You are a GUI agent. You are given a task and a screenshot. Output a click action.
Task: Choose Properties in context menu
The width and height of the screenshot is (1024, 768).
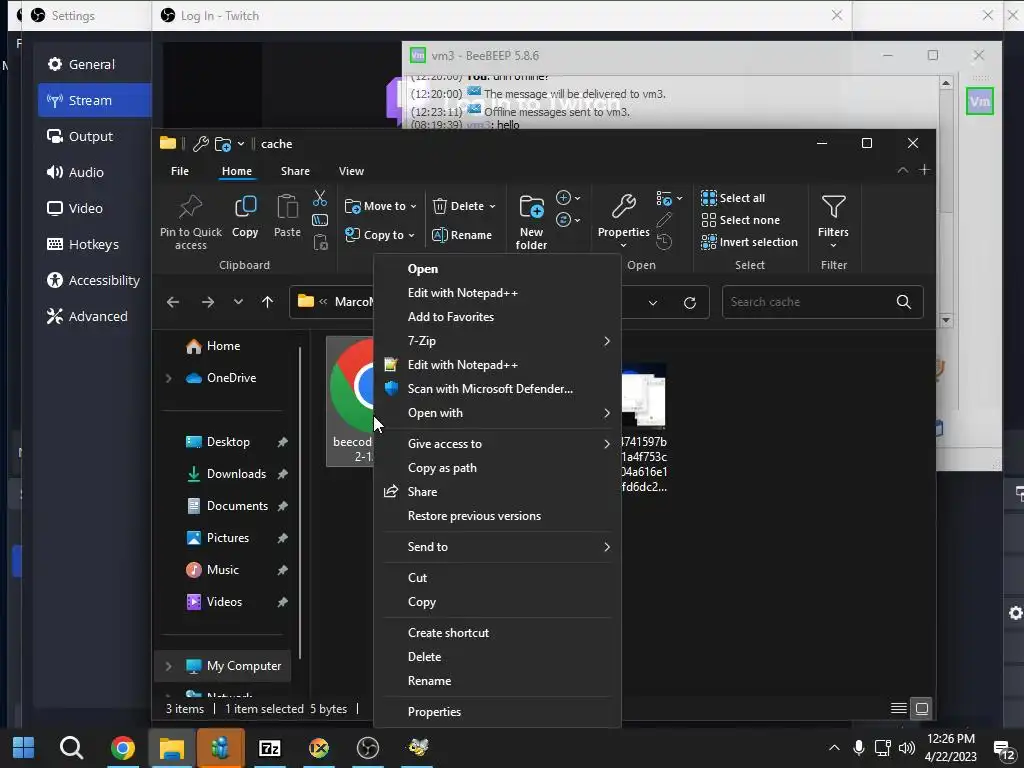click(x=497, y=712)
